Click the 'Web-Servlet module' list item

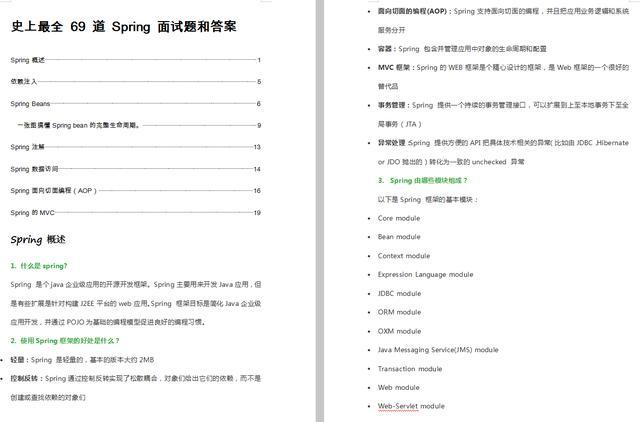(x=411, y=406)
